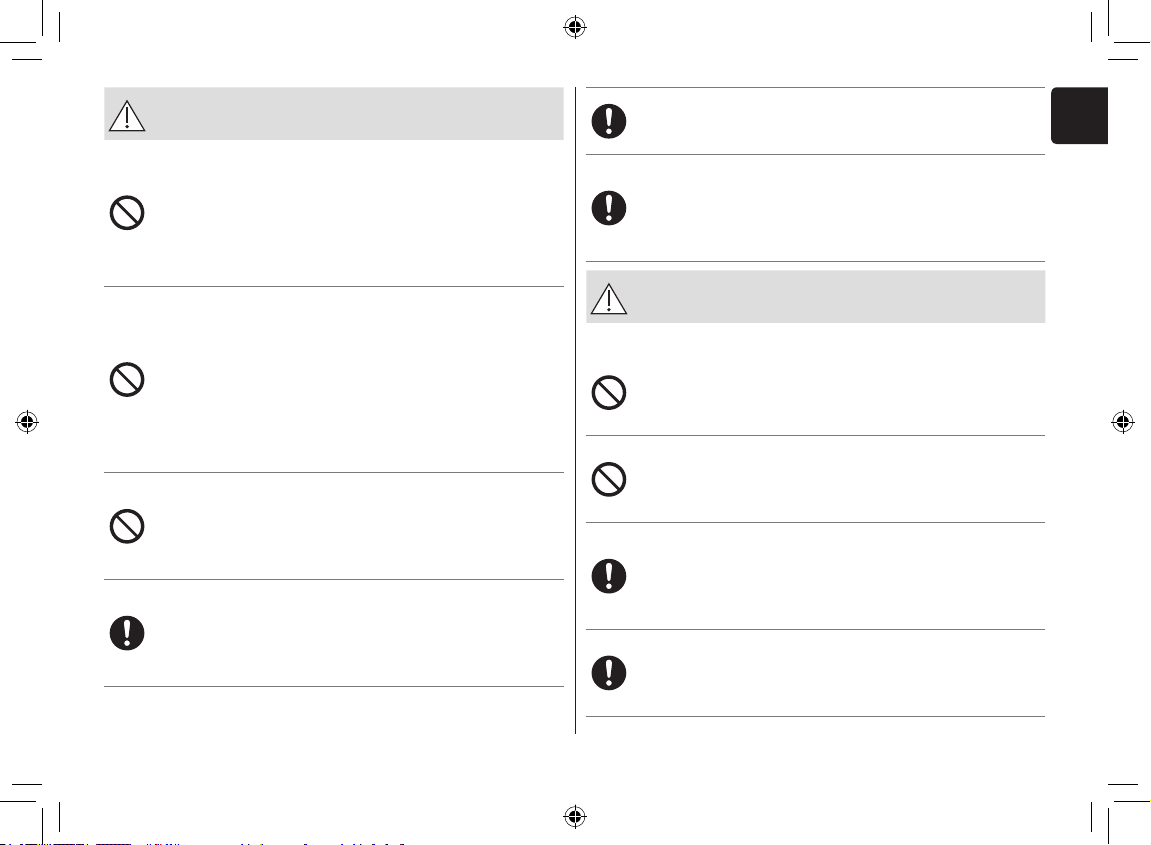
Task: Click the registration crosshair at the bottom center
Action: (575, 816)
